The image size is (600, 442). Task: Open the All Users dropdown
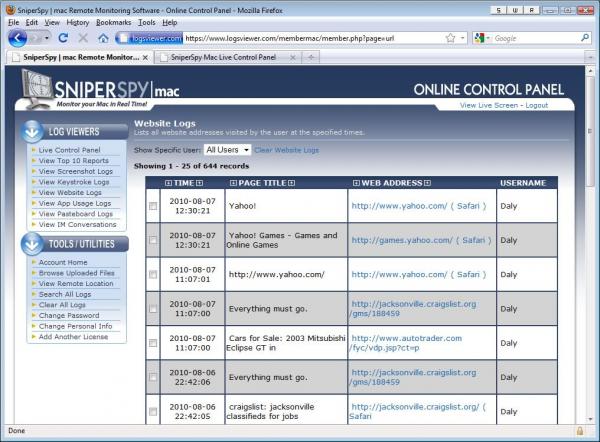(x=227, y=150)
